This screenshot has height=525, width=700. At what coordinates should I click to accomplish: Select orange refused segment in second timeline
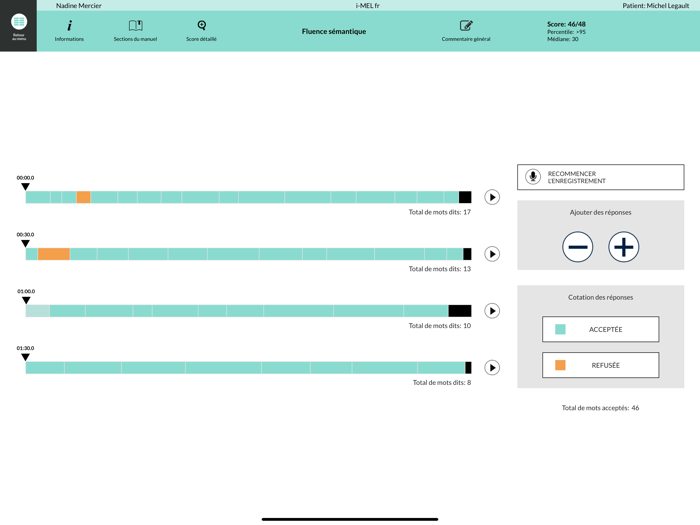(54, 254)
